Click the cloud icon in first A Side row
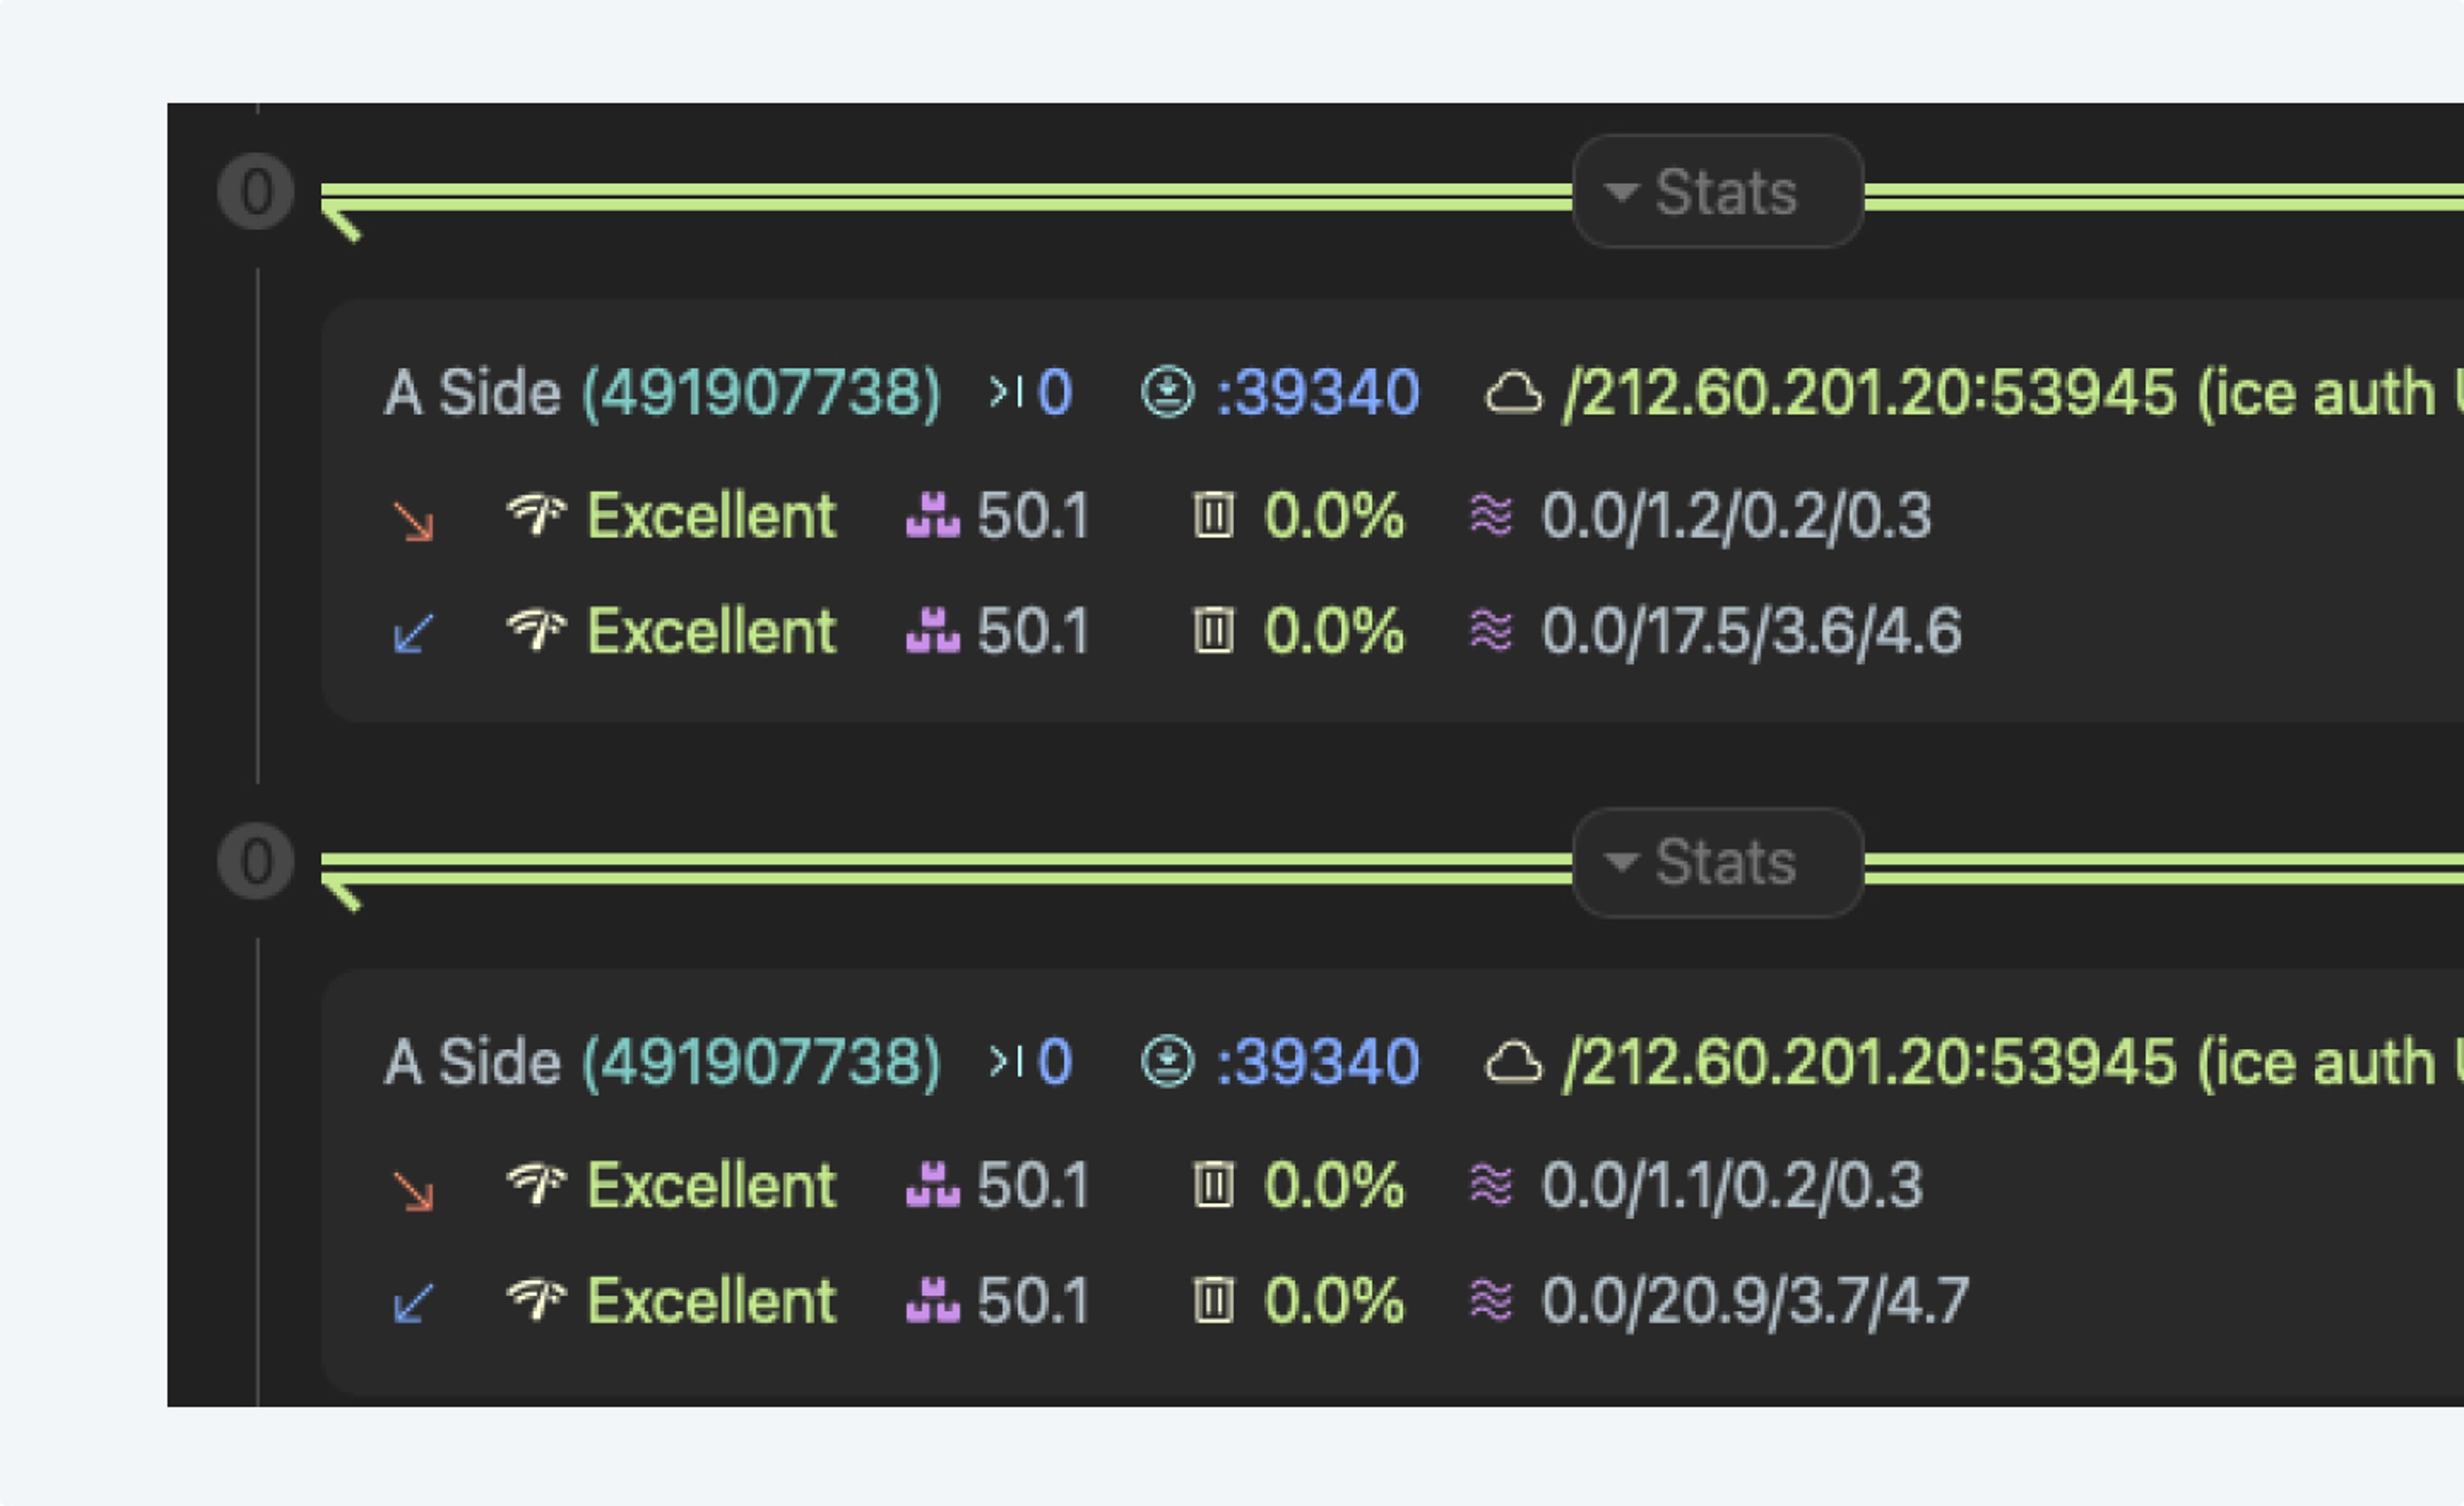Screen dimensions: 2464x1506 click(1513, 393)
